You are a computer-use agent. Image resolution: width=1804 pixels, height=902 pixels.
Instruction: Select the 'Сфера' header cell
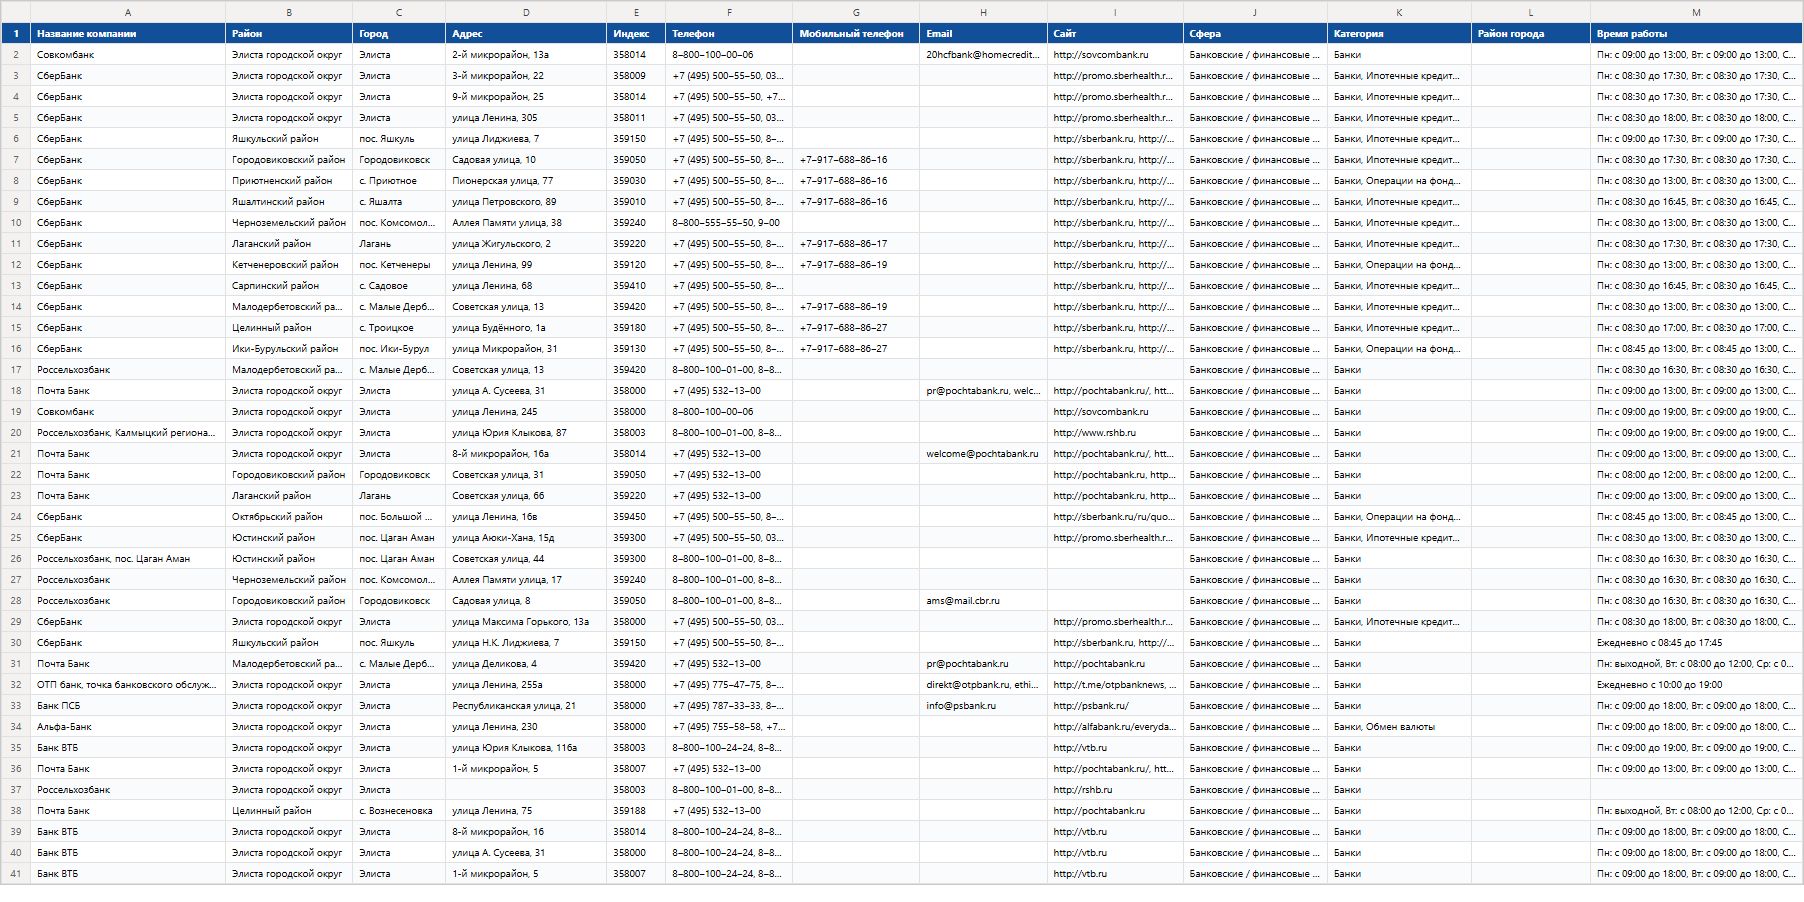click(1255, 34)
